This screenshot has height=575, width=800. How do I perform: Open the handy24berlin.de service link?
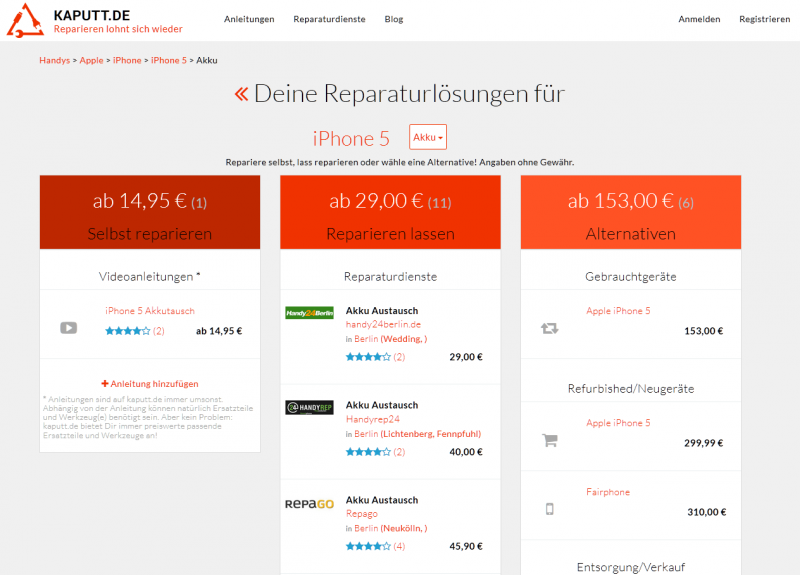coord(383,324)
